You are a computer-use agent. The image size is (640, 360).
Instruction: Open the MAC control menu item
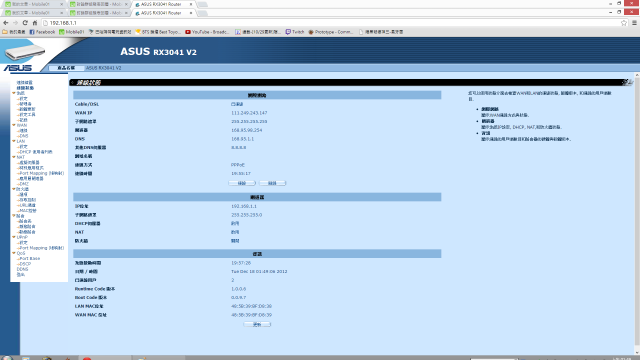pos(28,211)
